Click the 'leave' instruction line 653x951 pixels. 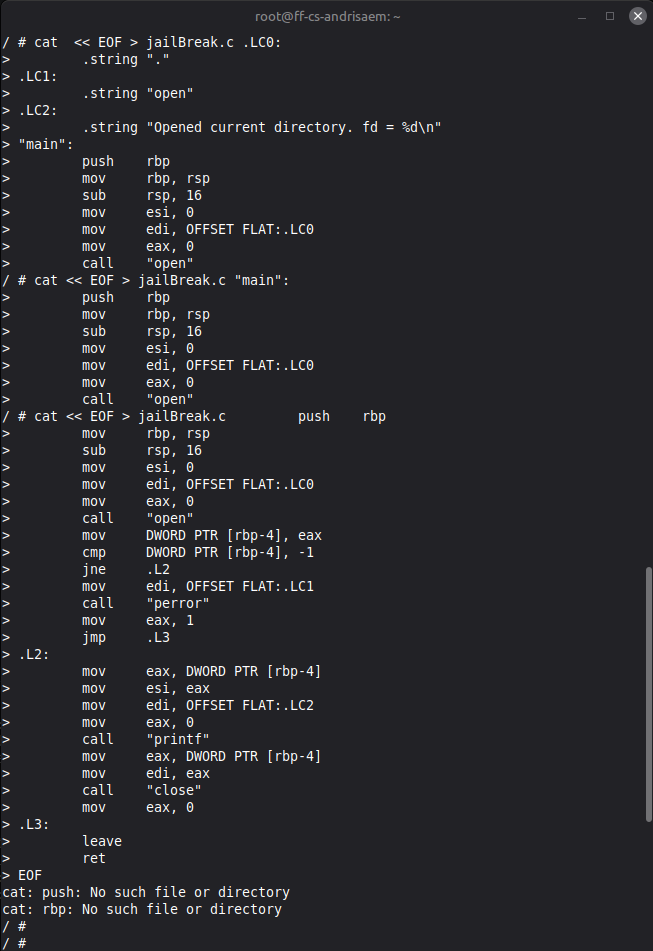(102, 841)
